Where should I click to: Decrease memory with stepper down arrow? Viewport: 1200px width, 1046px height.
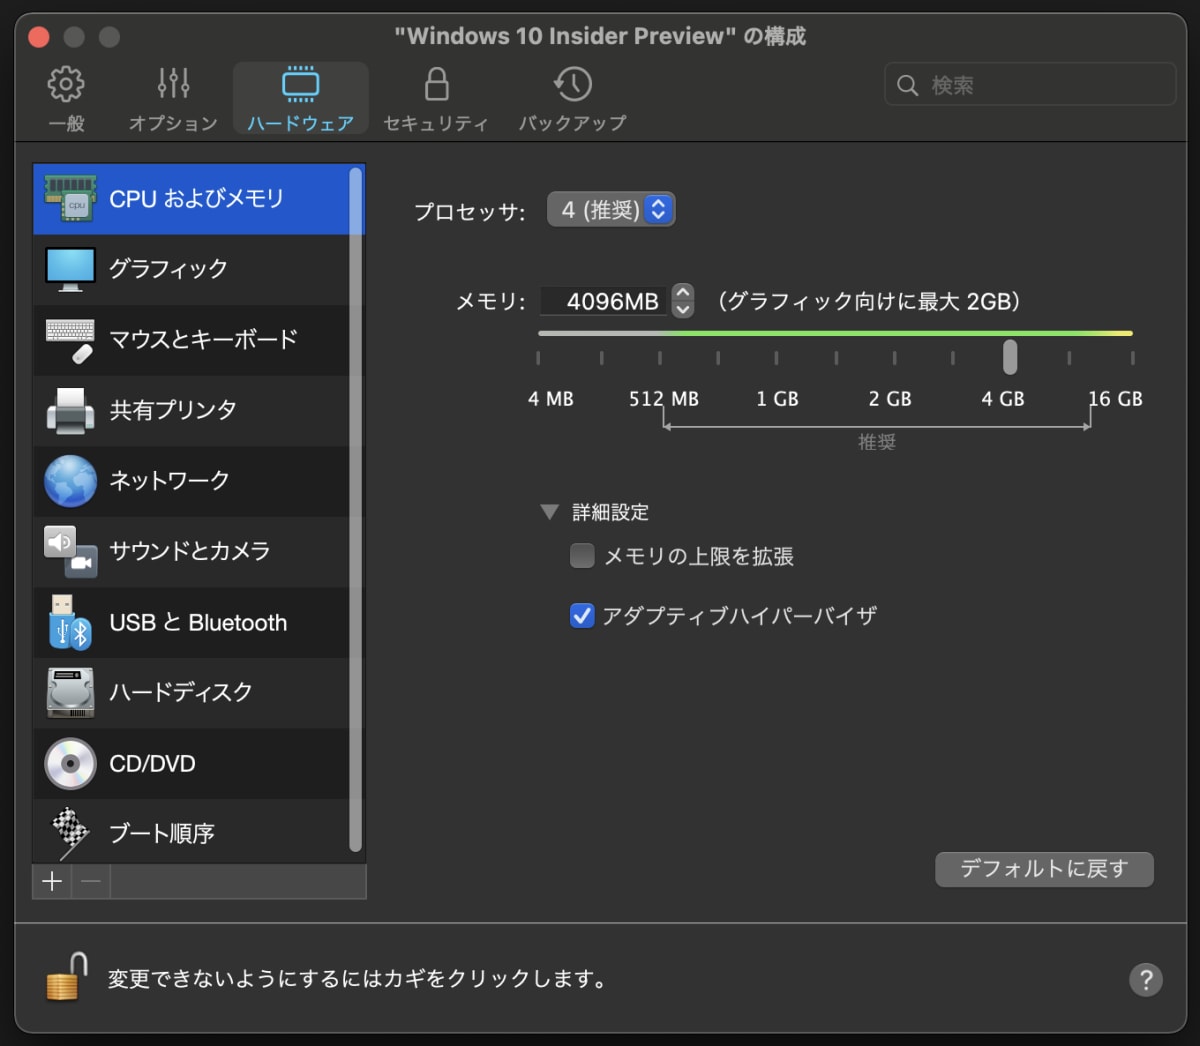point(683,309)
